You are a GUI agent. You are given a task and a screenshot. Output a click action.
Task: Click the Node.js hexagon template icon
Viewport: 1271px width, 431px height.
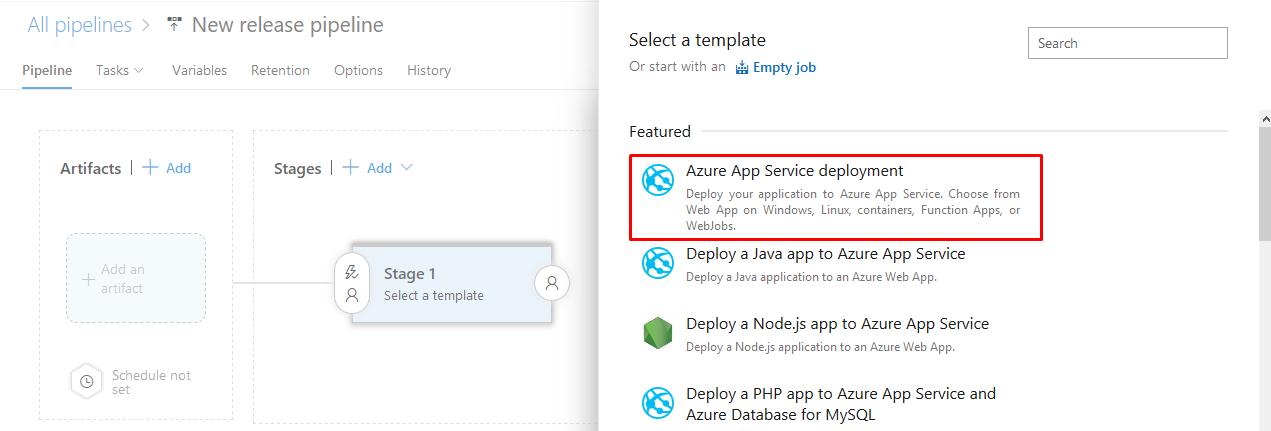[658, 333]
